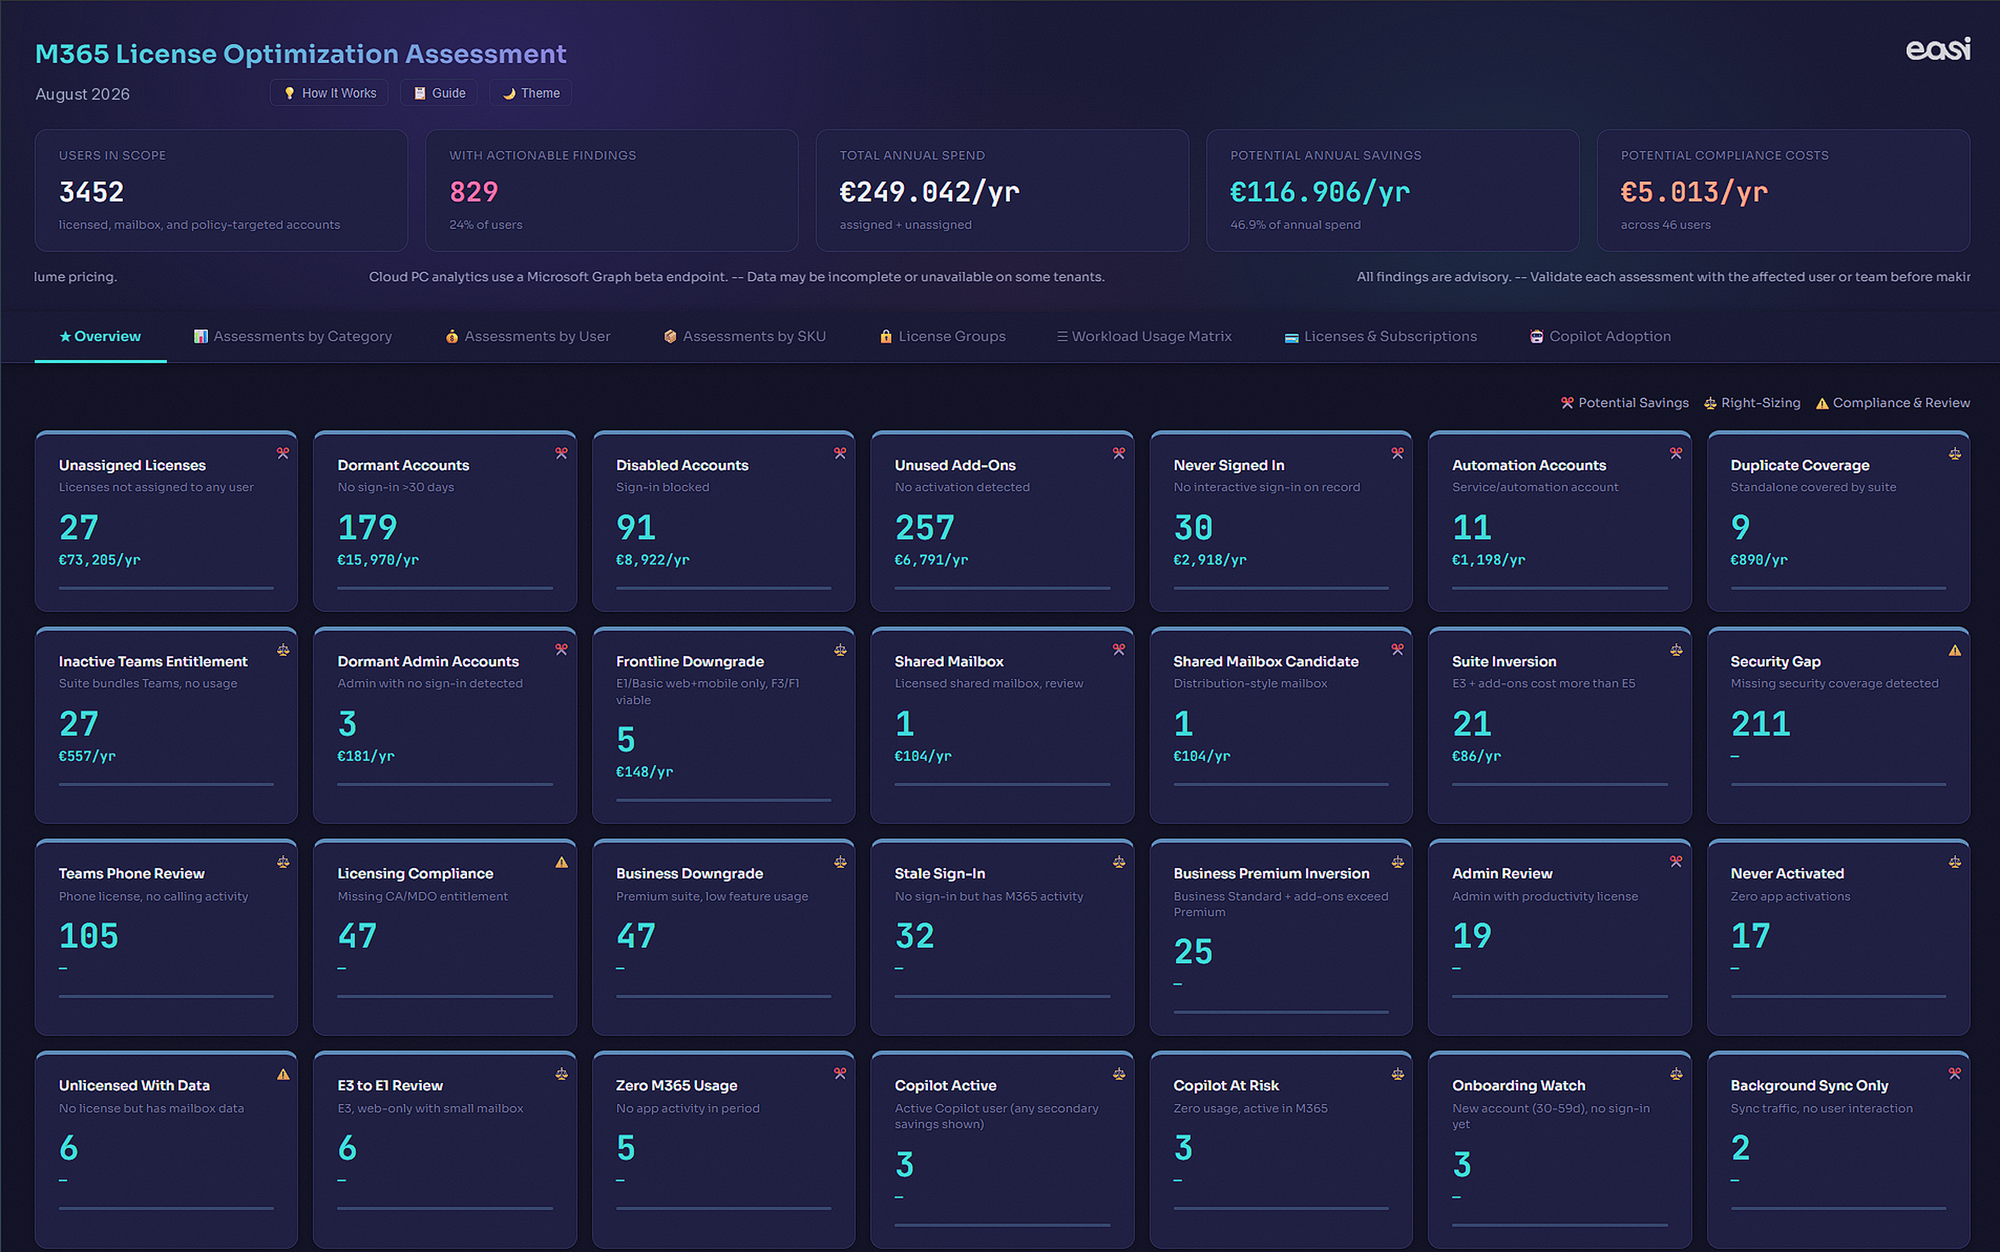This screenshot has height=1252, width=2000.
Task: Click scissors icon on Dormant Admin Accounts card
Action: (561, 650)
